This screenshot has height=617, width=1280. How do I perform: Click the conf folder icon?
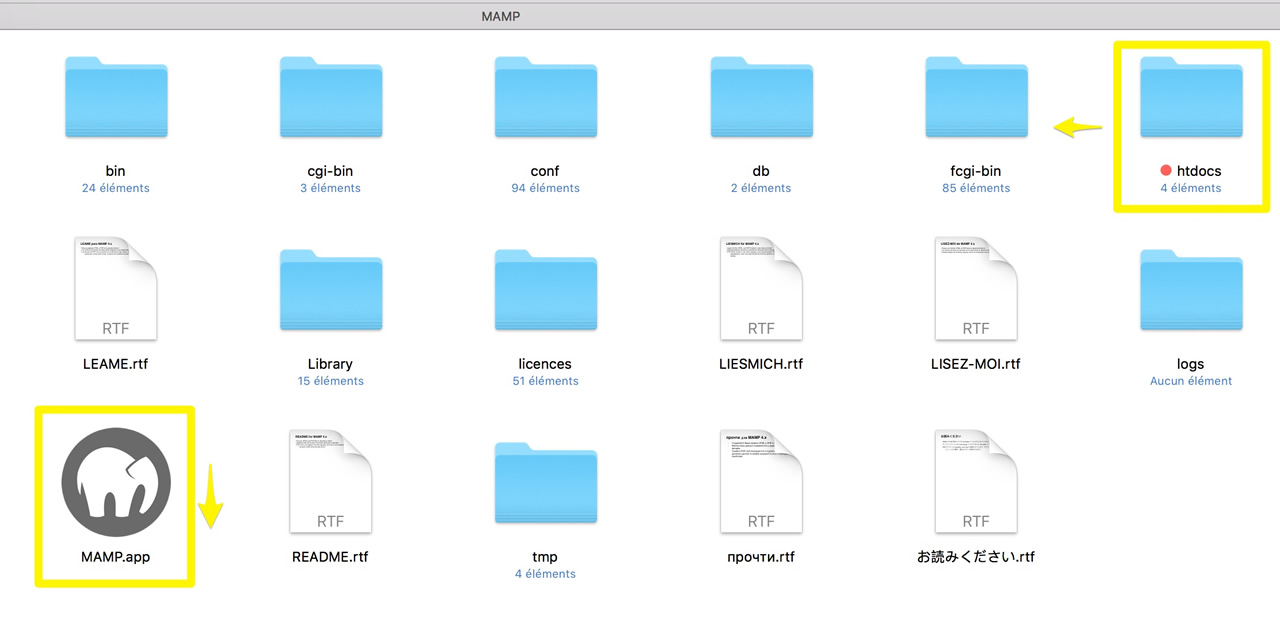(x=546, y=97)
